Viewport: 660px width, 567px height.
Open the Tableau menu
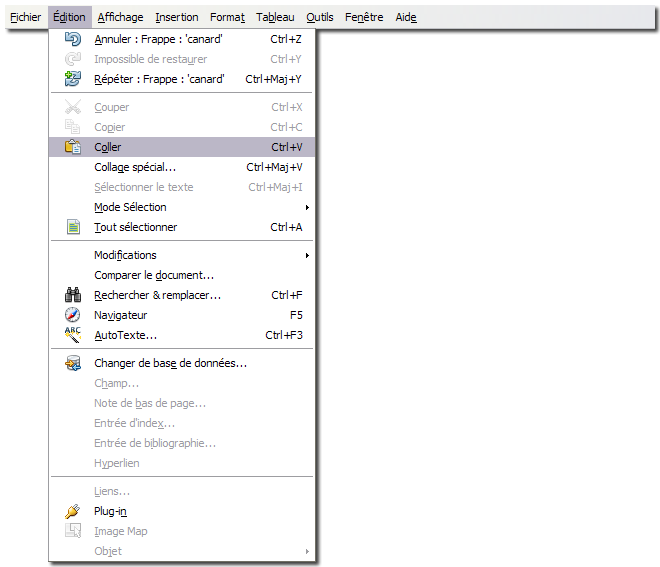click(x=275, y=17)
